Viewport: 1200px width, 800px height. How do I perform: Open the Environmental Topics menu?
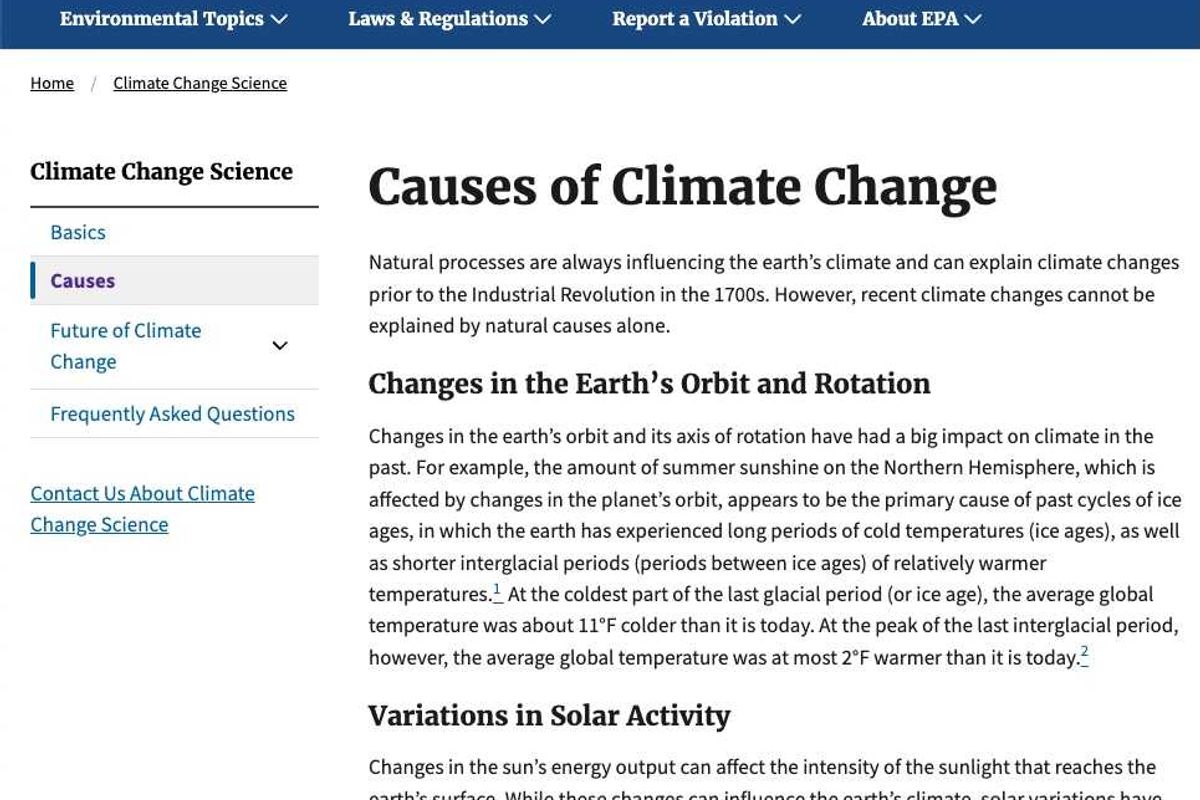coord(160,18)
